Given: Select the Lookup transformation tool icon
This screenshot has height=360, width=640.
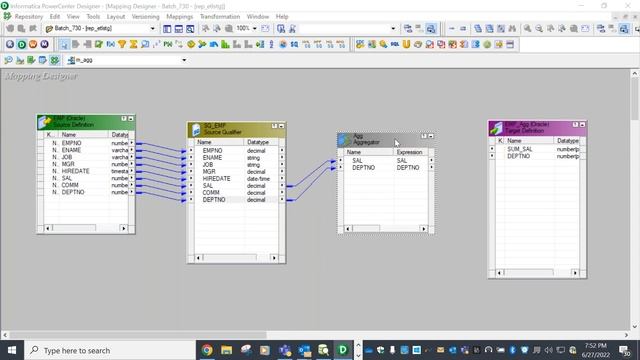Looking at the screenshot, I should coord(144,44).
